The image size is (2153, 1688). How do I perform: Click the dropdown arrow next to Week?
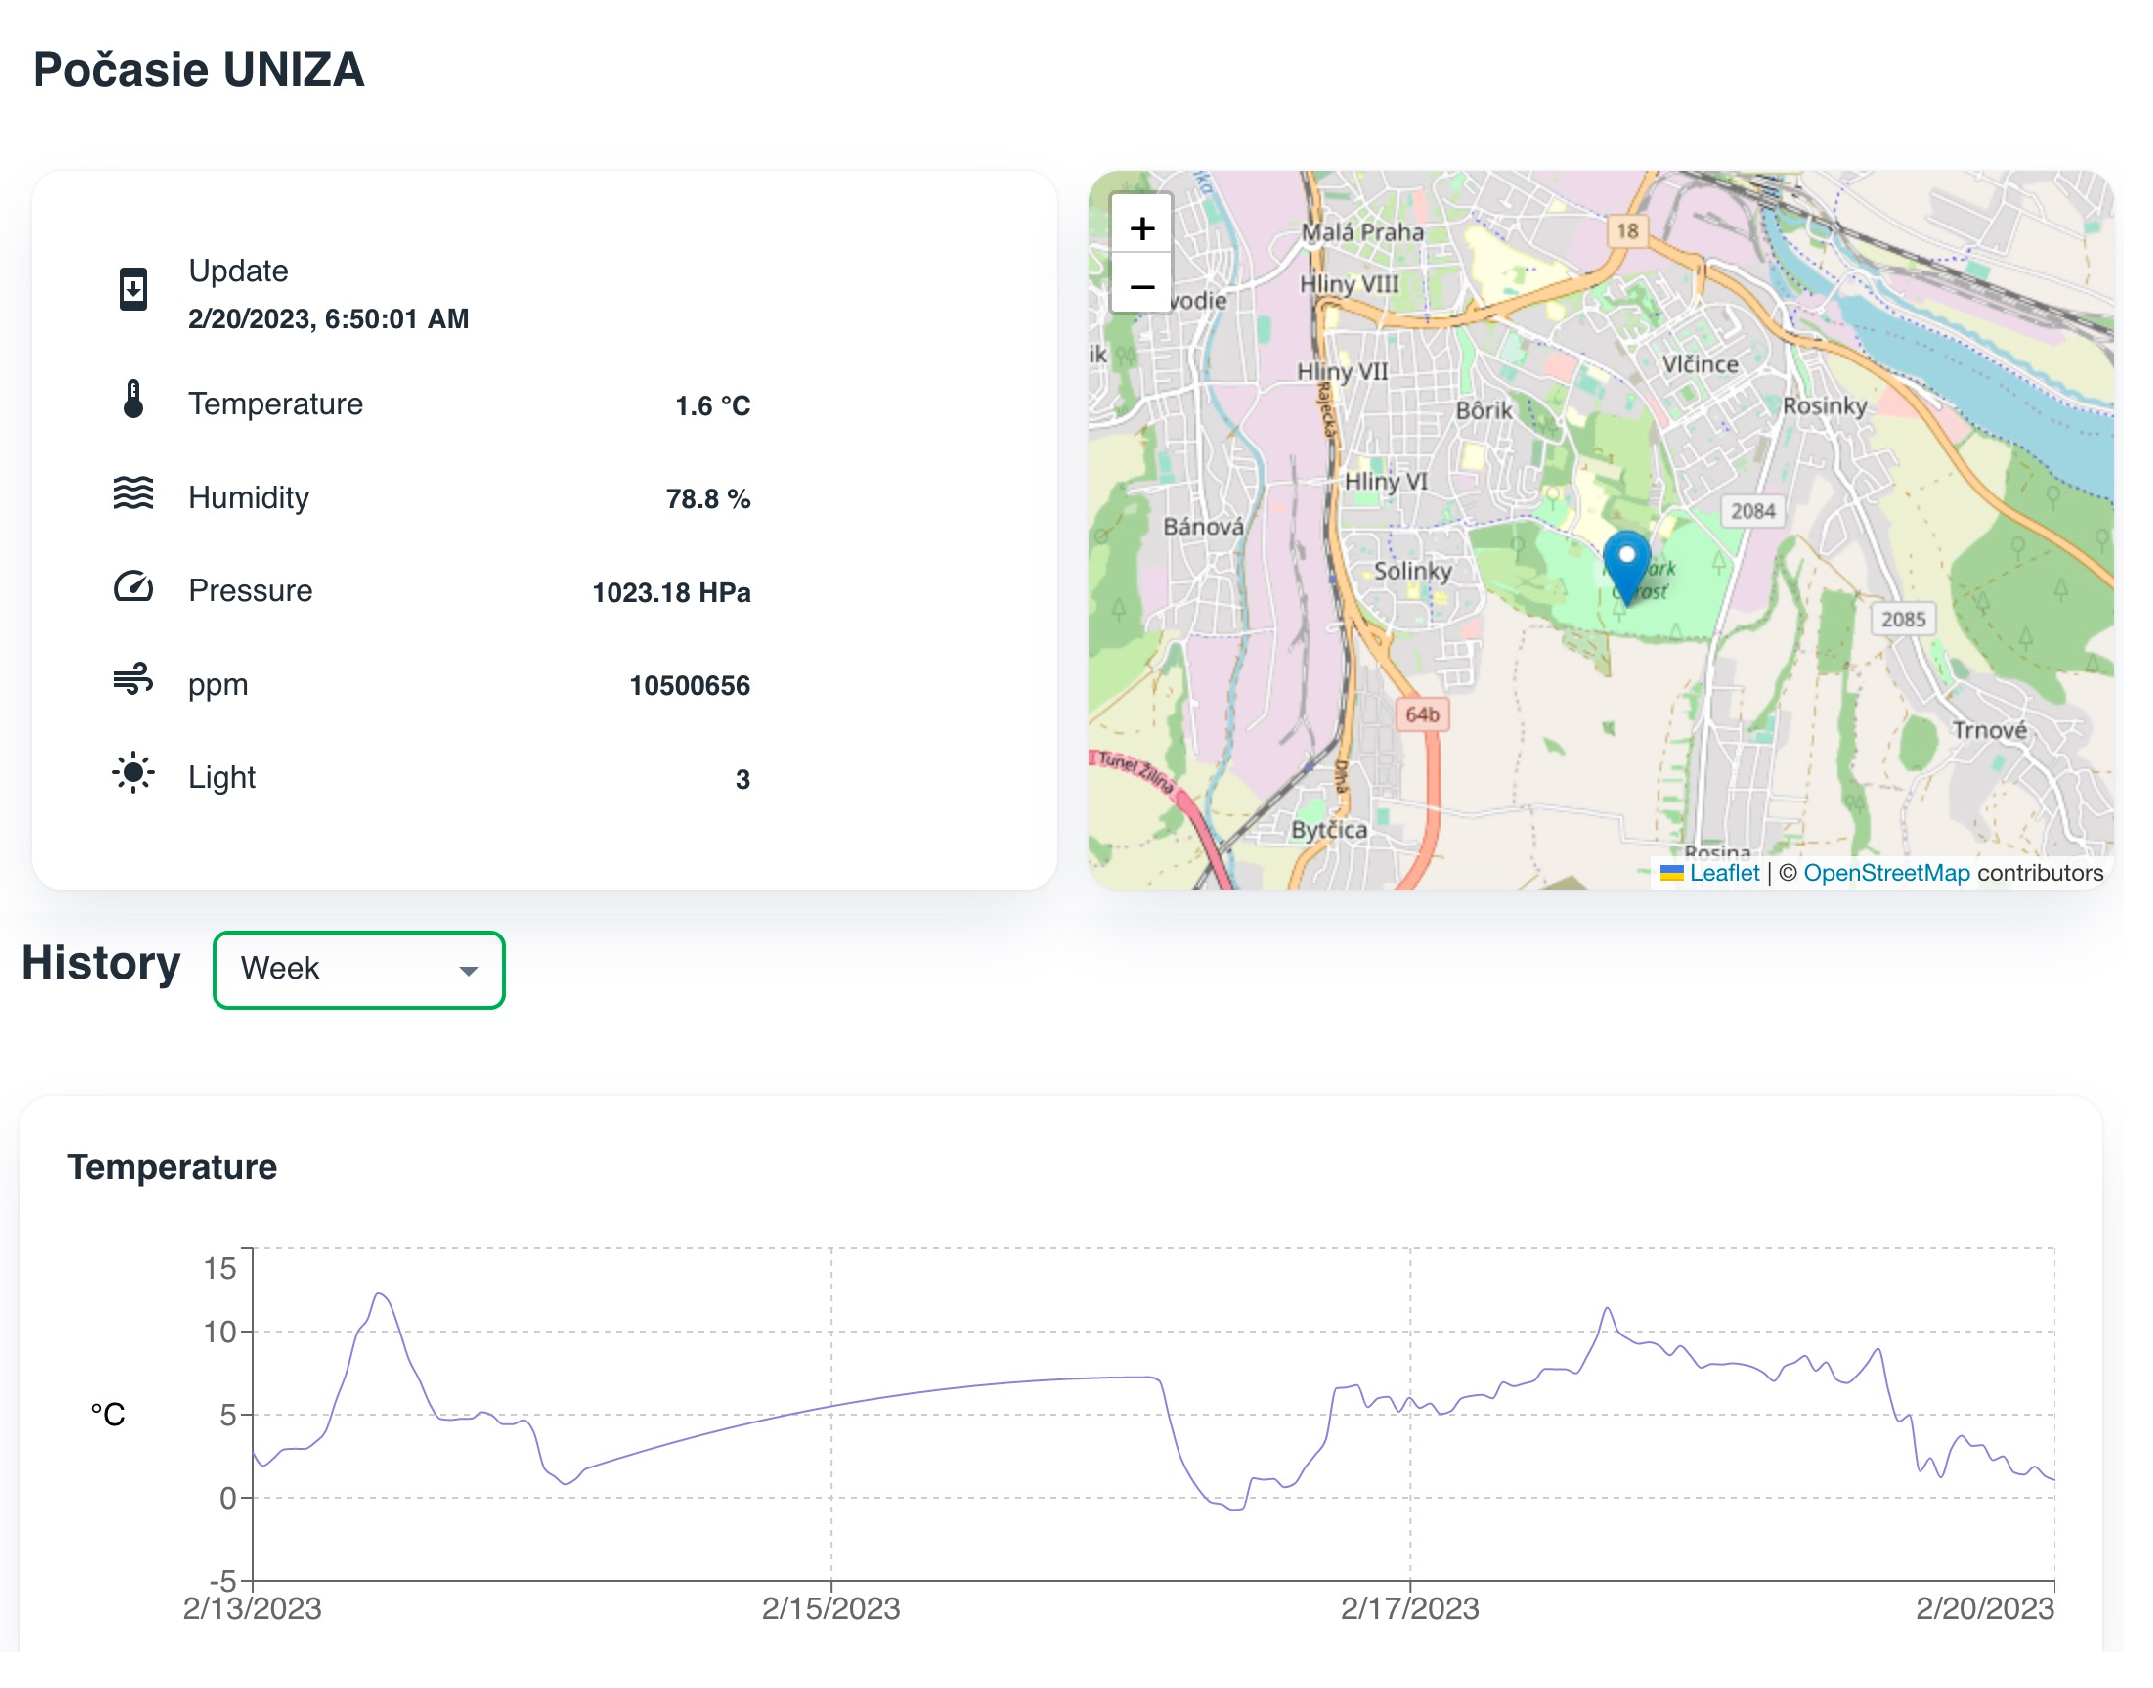pos(468,971)
